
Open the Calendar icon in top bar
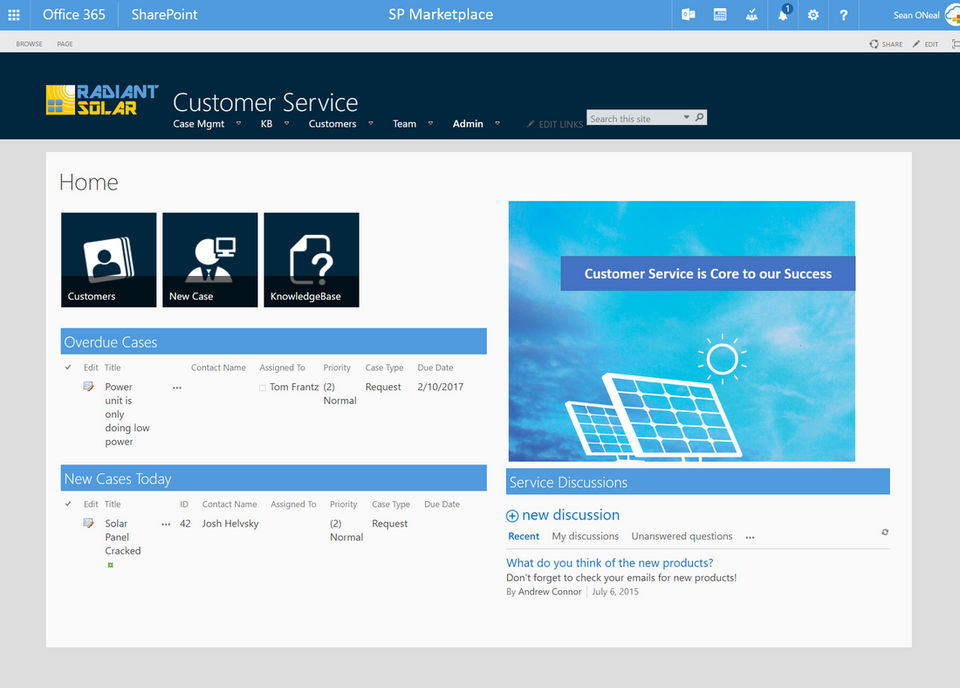point(720,15)
